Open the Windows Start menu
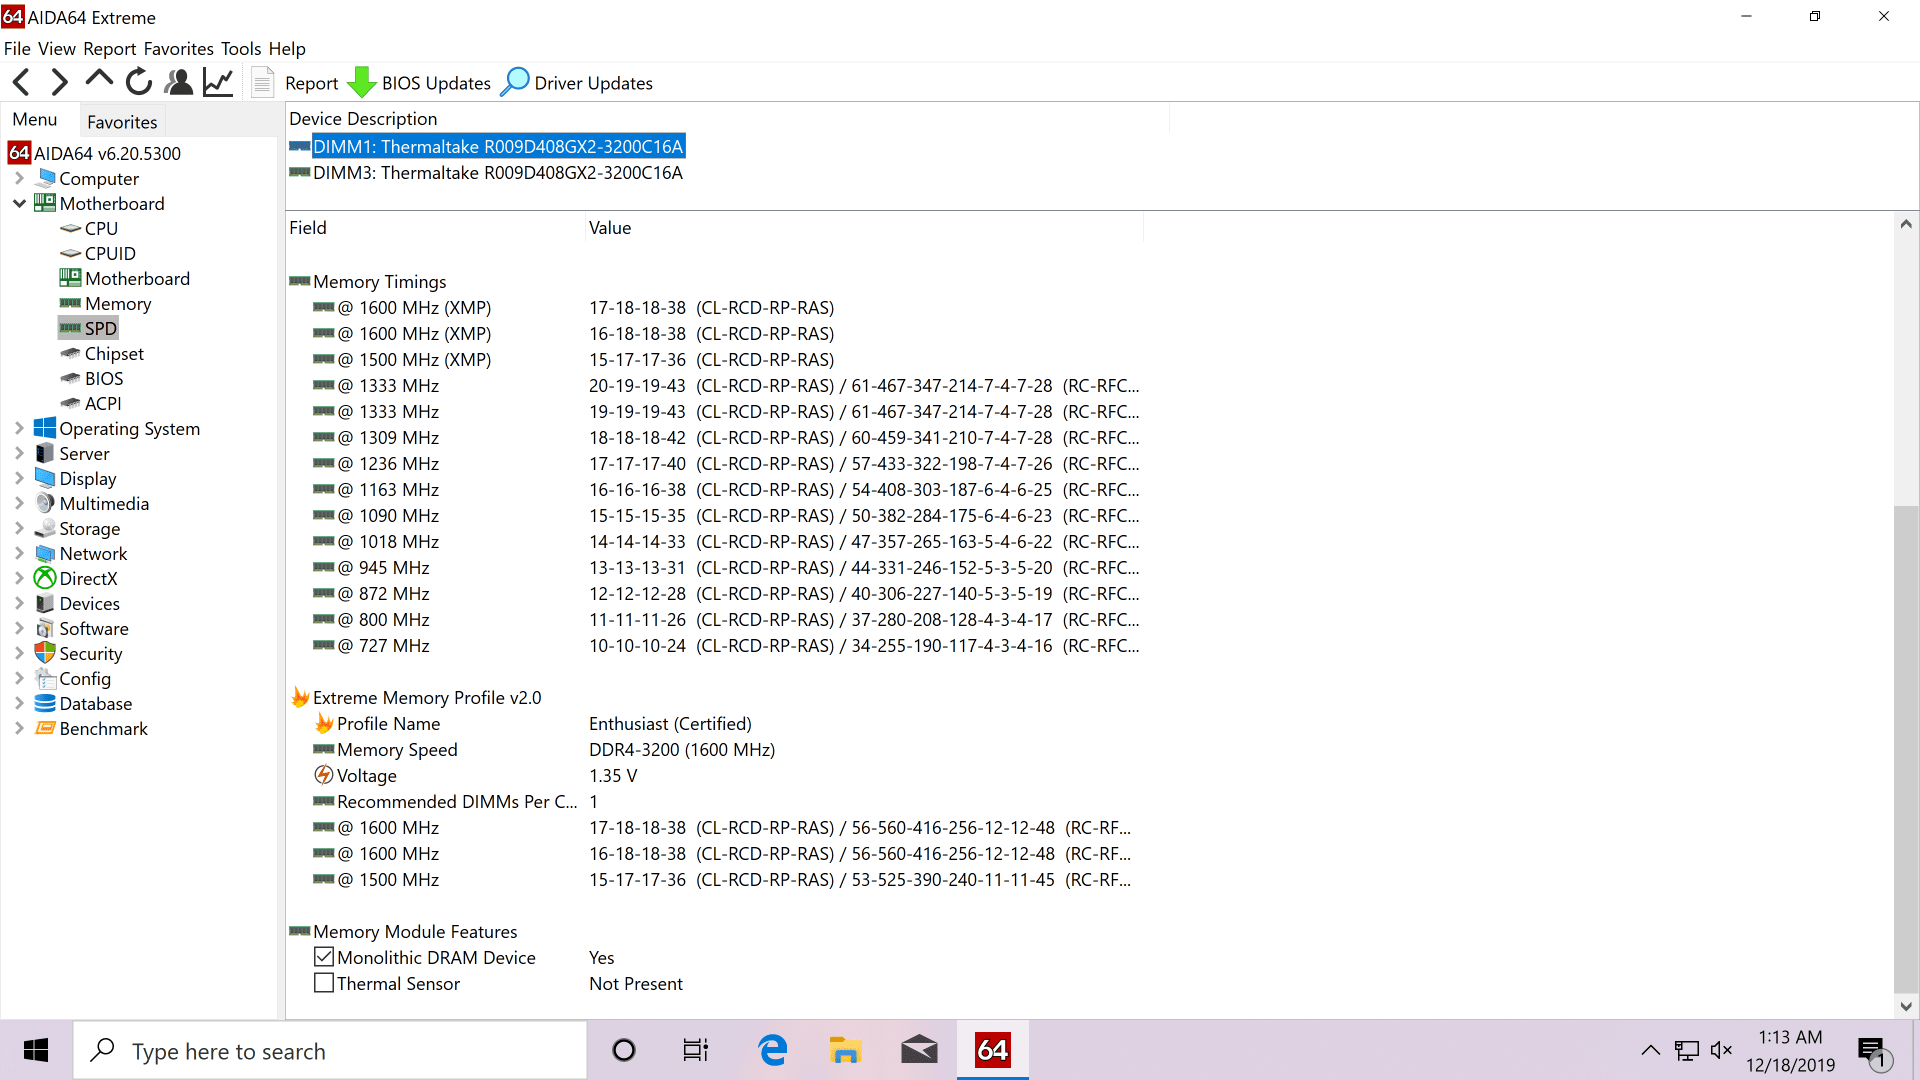The image size is (1920, 1080). 36,1050
